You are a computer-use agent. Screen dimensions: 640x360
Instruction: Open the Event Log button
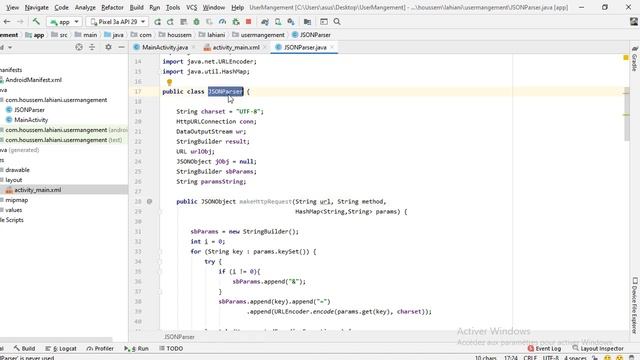544,349
